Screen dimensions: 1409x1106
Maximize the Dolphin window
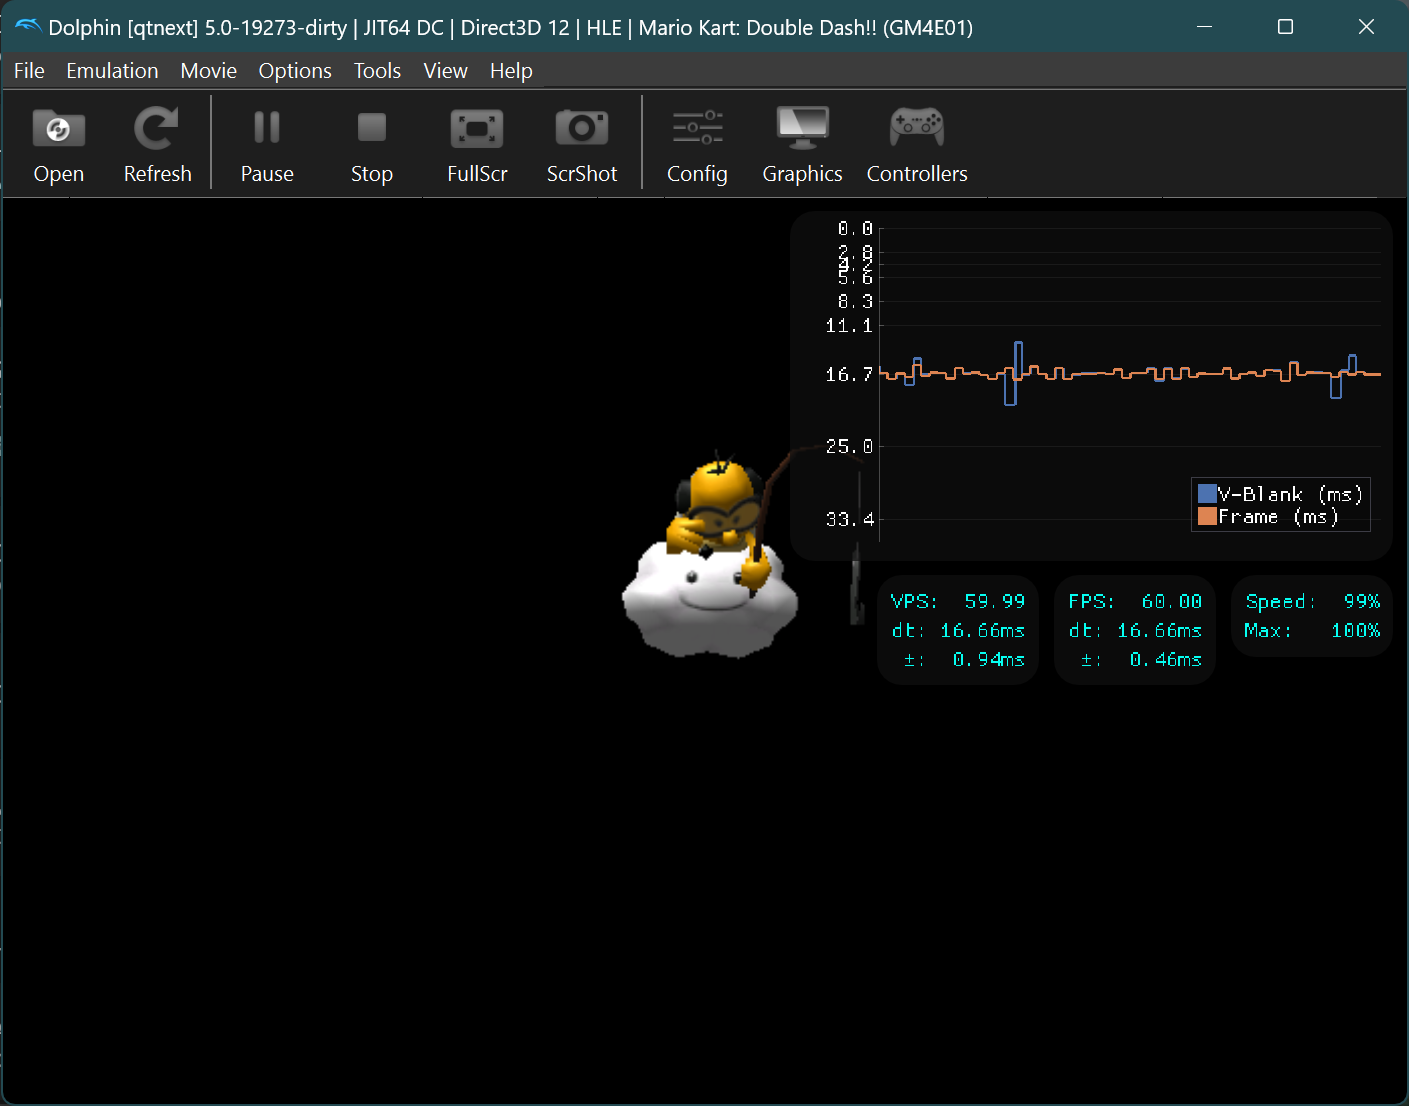point(1285,27)
